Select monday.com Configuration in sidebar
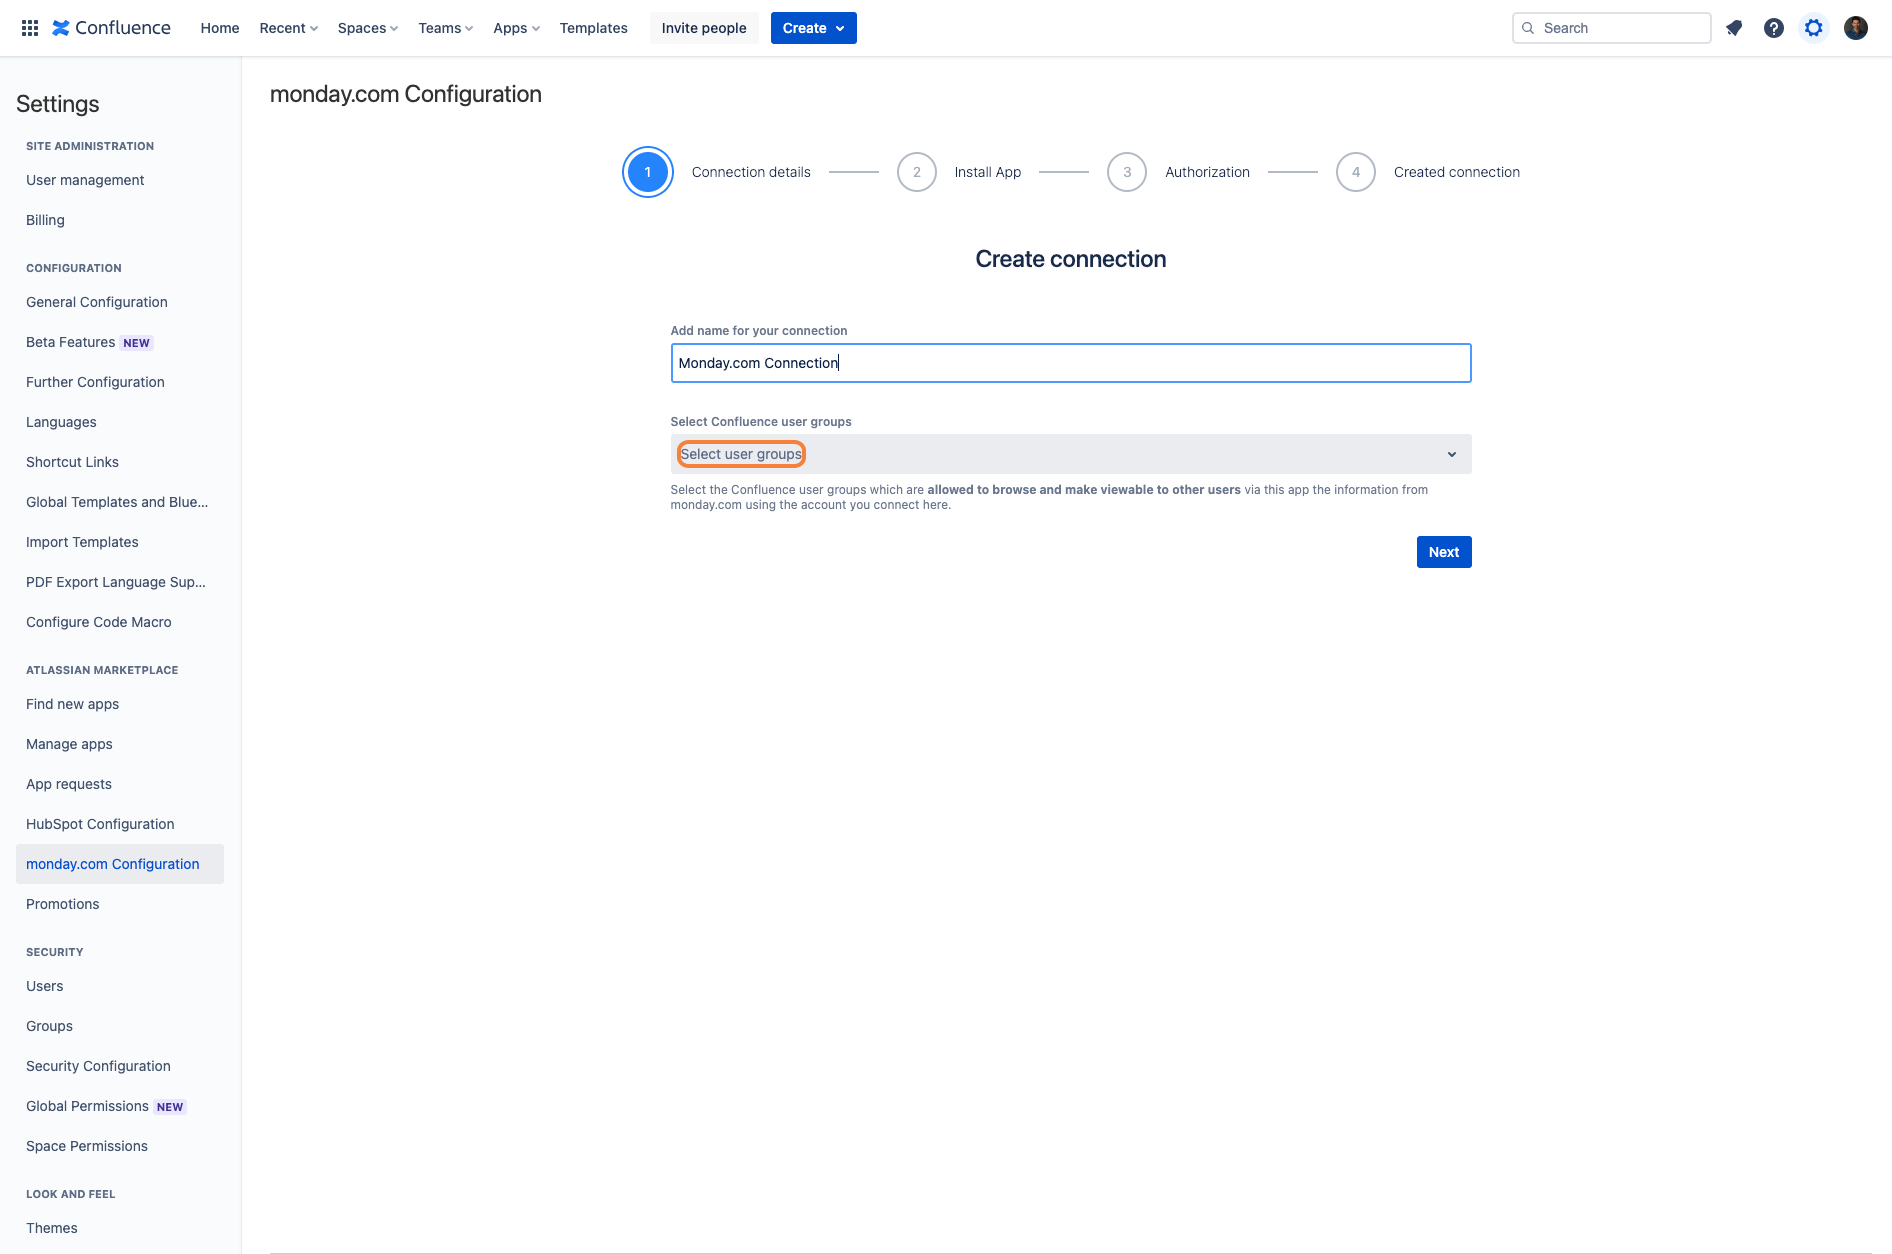Viewport: 1892px width, 1254px height. [x=120, y=864]
